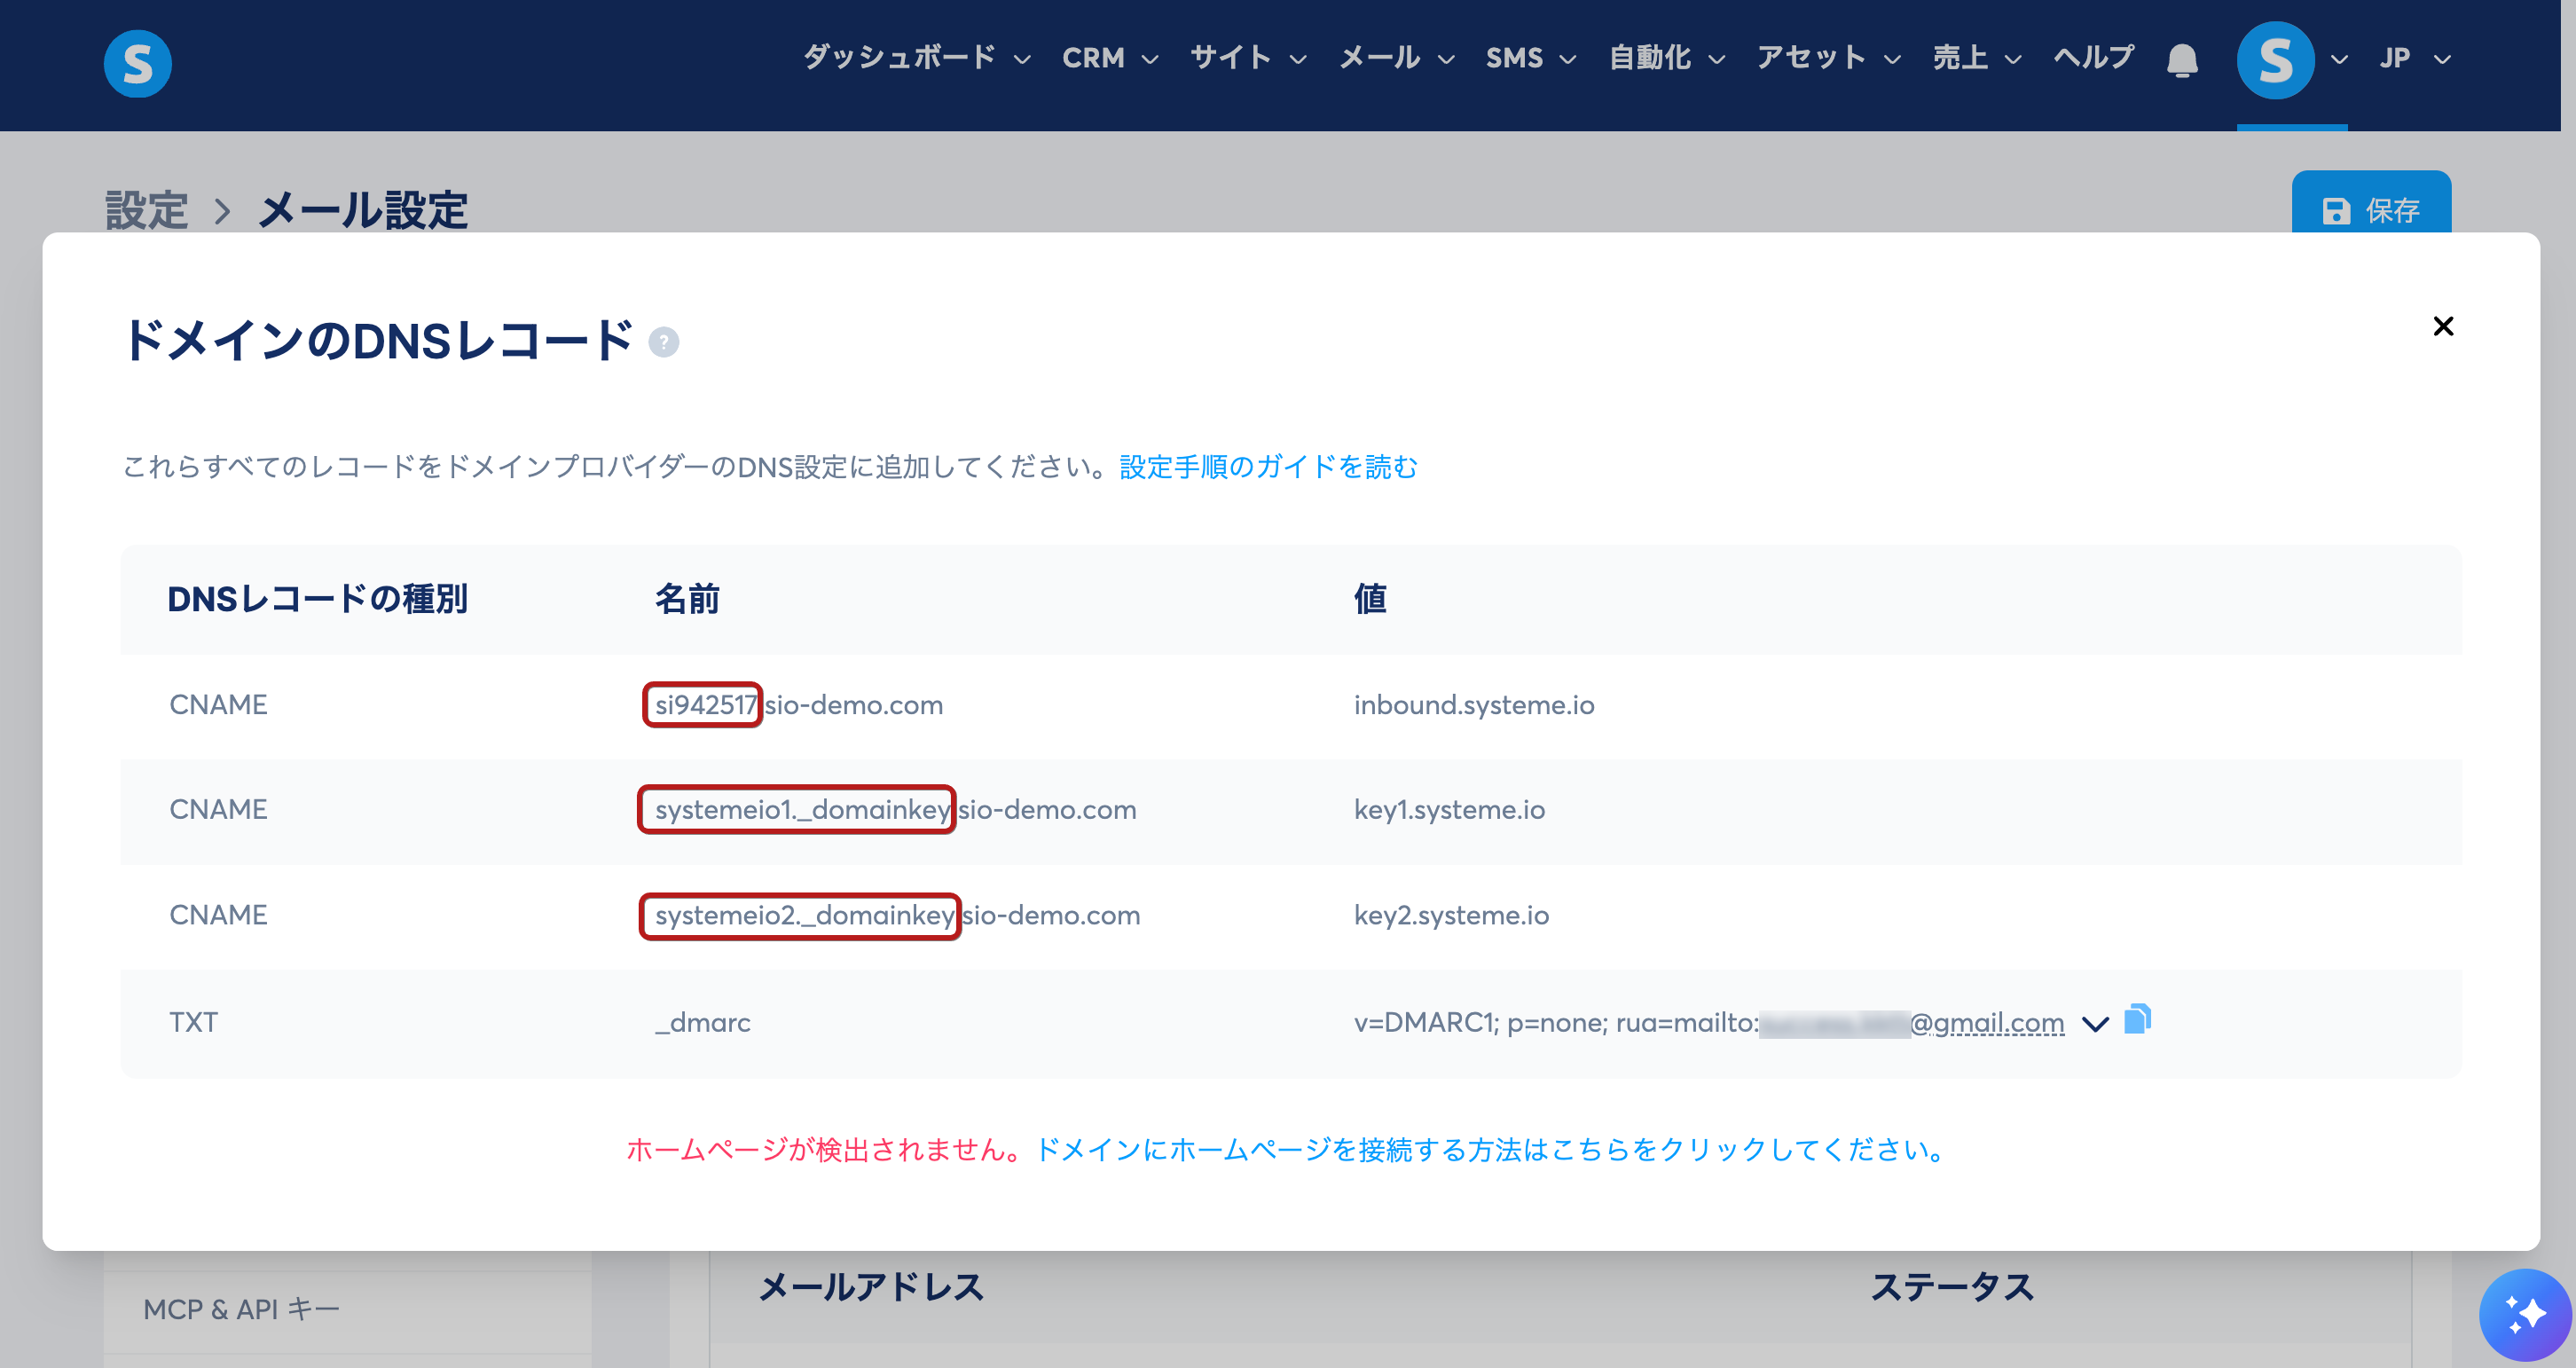The image size is (2576, 1368).
Task: Open the 自動化 menu
Action: click(x=1667, y=58)
